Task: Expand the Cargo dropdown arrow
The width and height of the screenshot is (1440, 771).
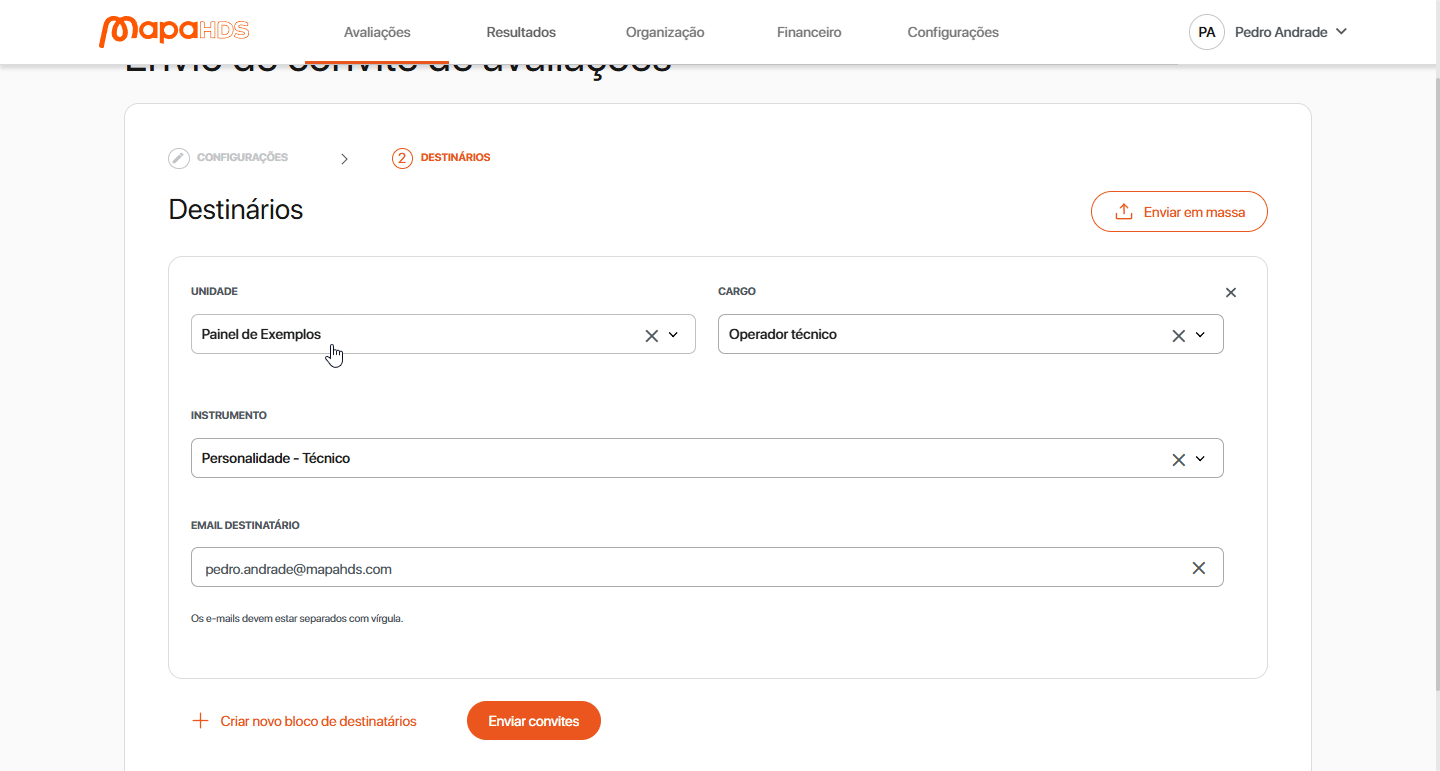Action: 1200,335
